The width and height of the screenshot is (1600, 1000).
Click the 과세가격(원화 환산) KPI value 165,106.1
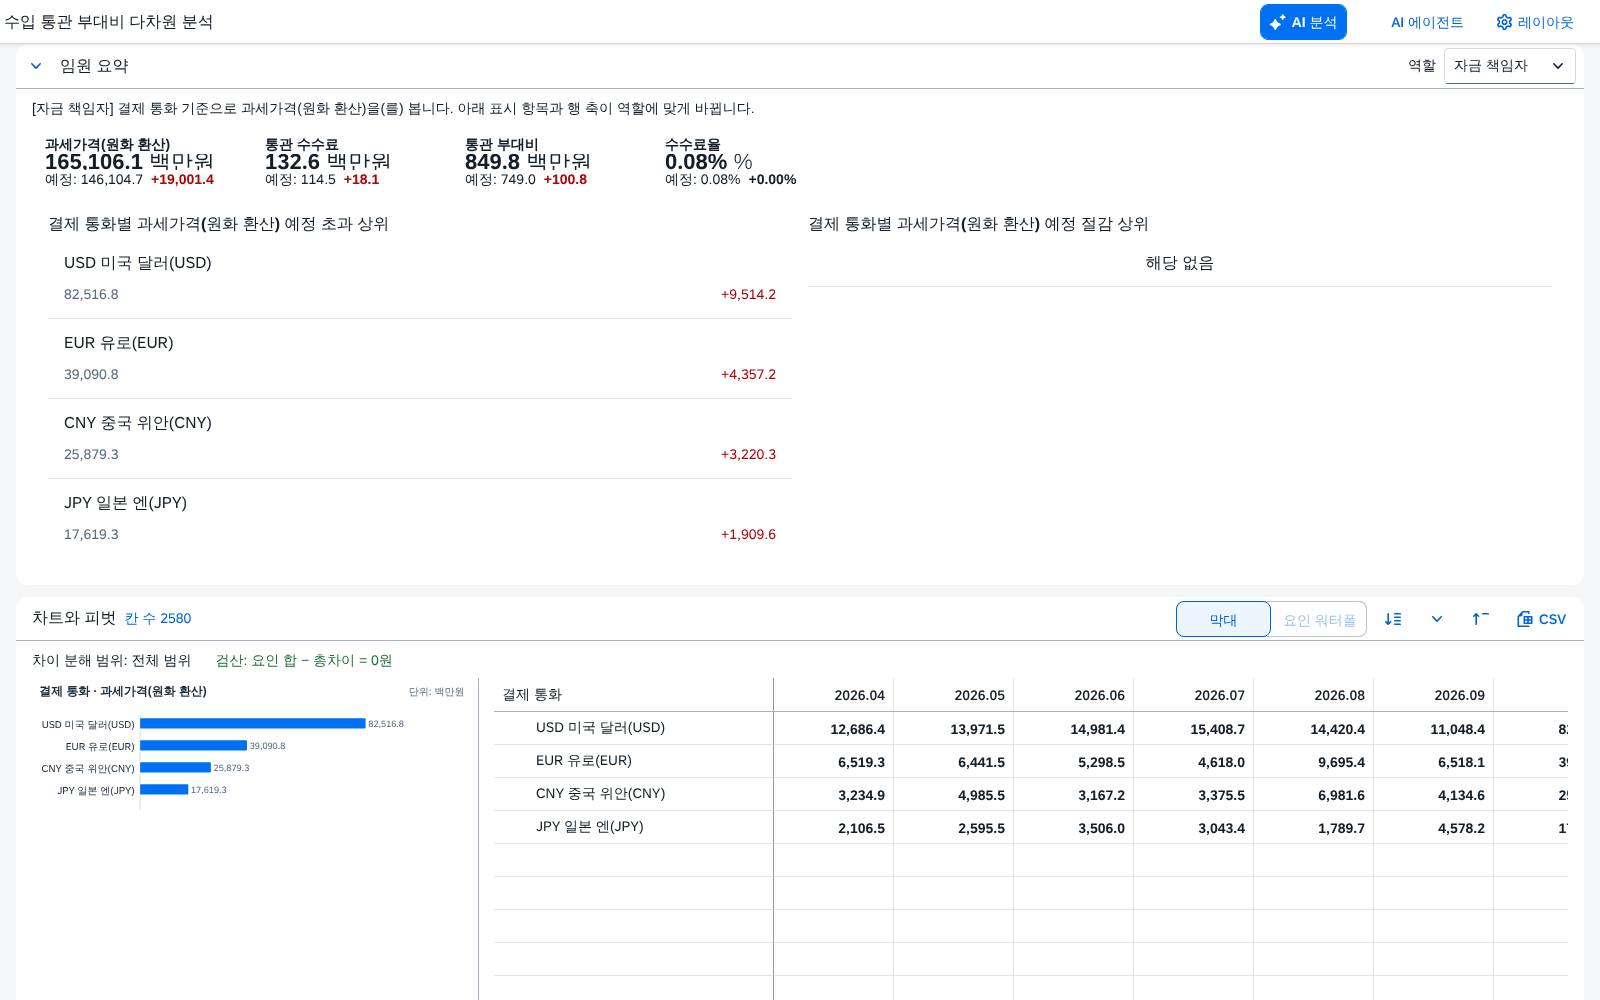click(x=94, y=162)
